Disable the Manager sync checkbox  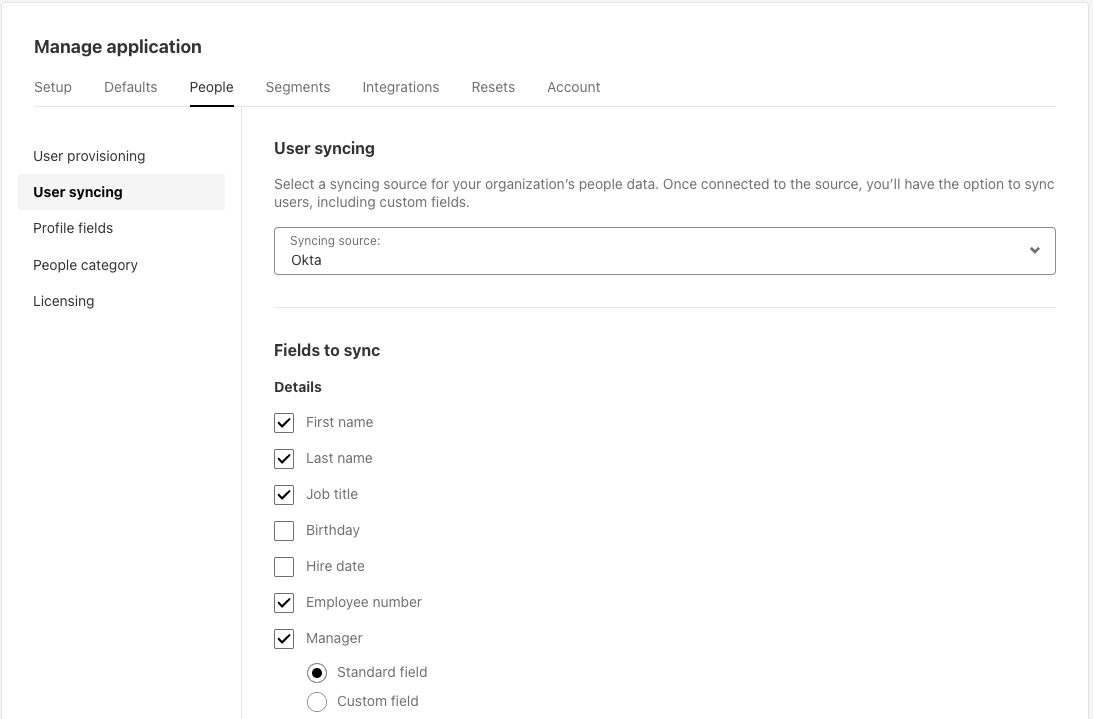(x=284, y=638)
